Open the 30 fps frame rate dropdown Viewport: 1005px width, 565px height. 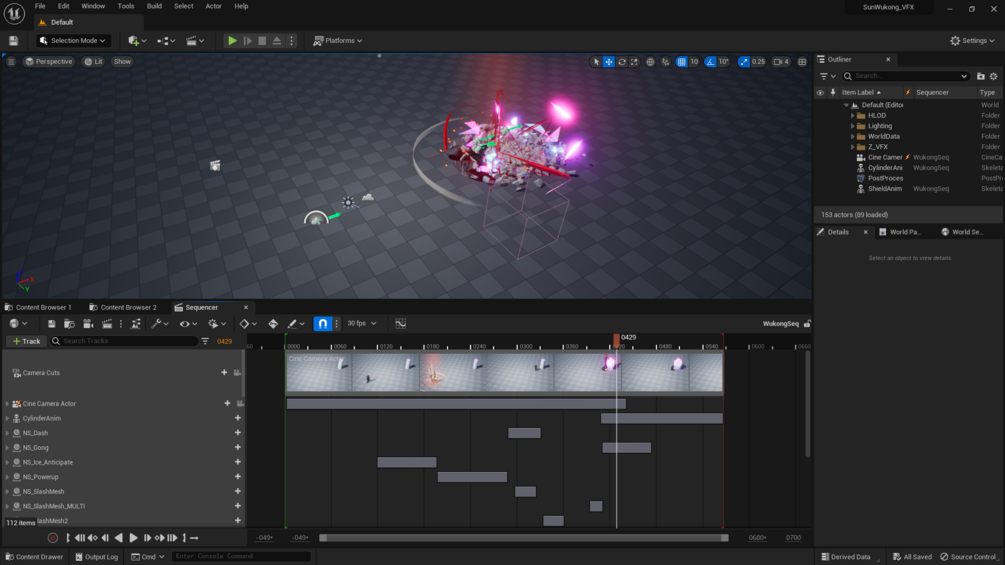[361, 323]
